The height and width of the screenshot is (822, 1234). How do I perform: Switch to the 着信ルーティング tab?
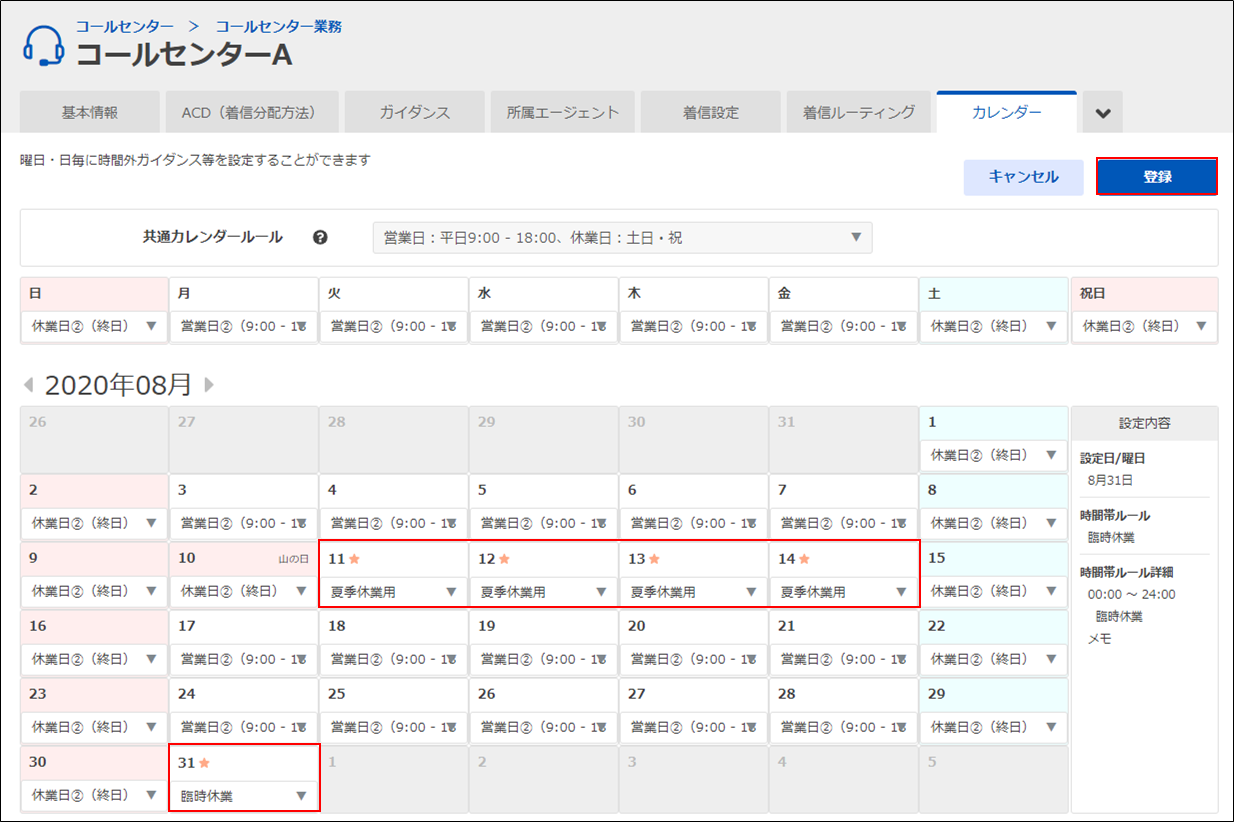tap(858, 113)
